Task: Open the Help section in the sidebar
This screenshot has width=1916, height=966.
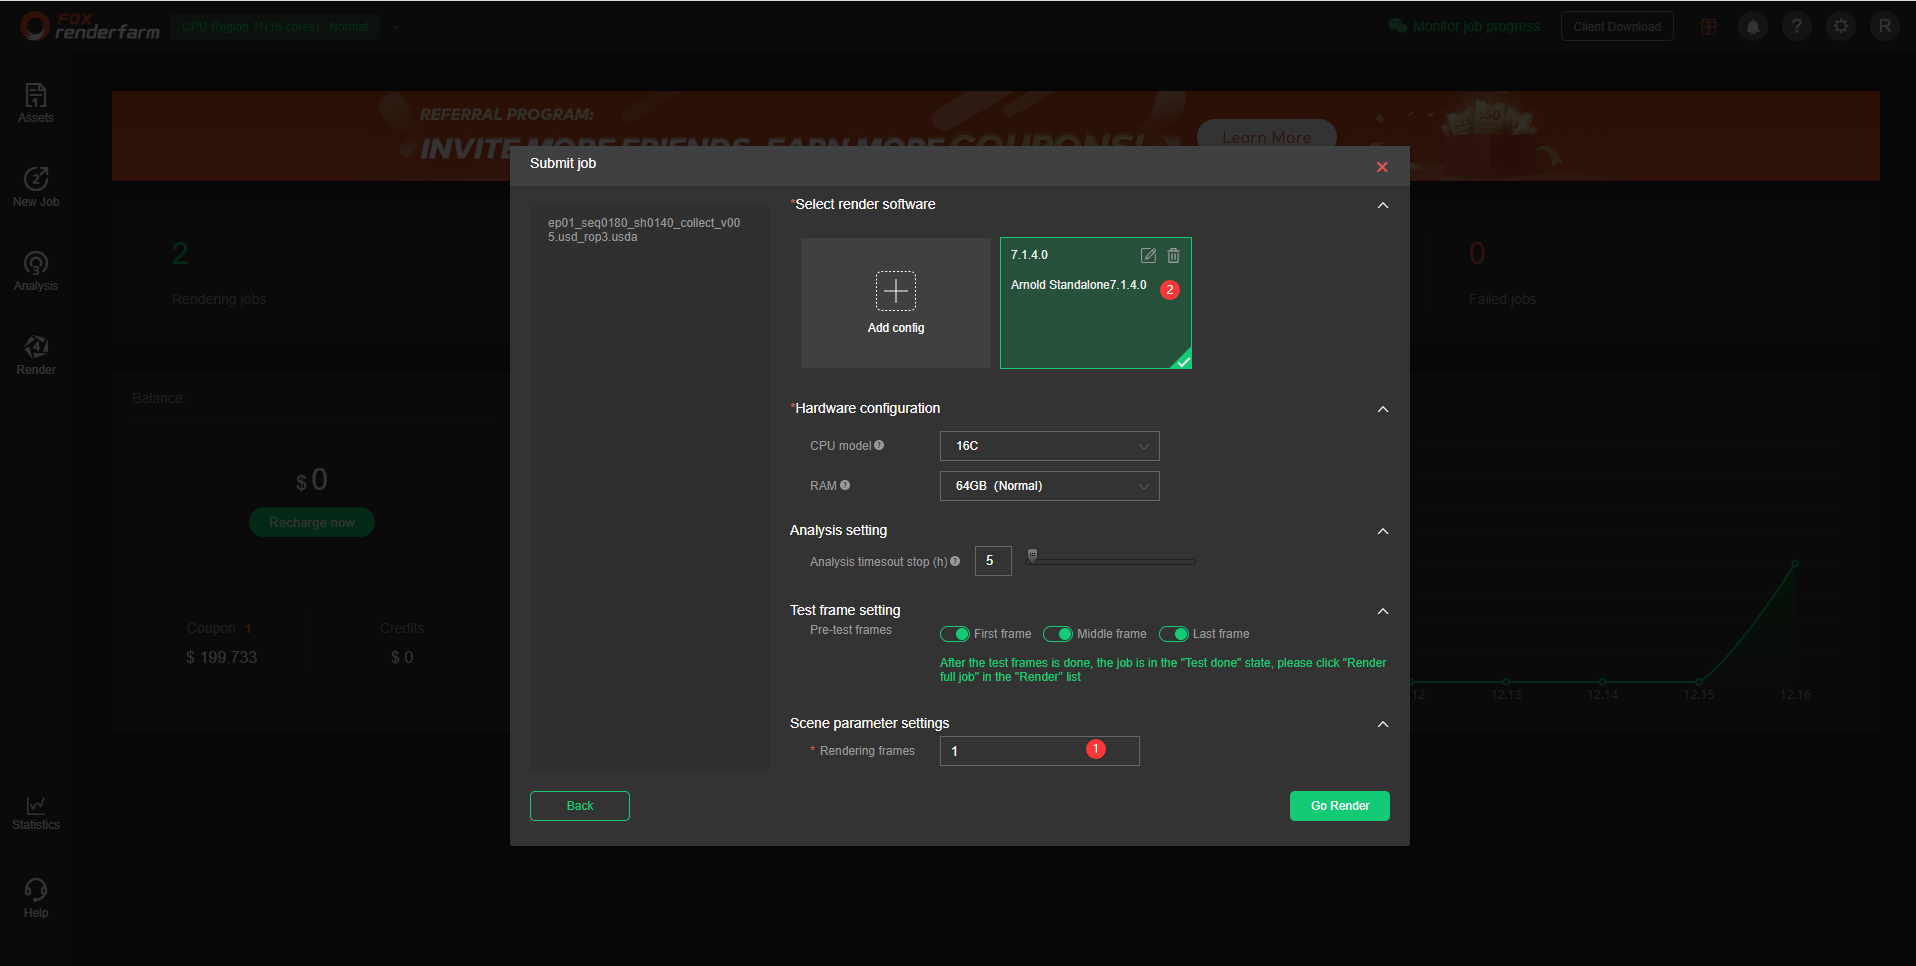Action: click(36, 898)
